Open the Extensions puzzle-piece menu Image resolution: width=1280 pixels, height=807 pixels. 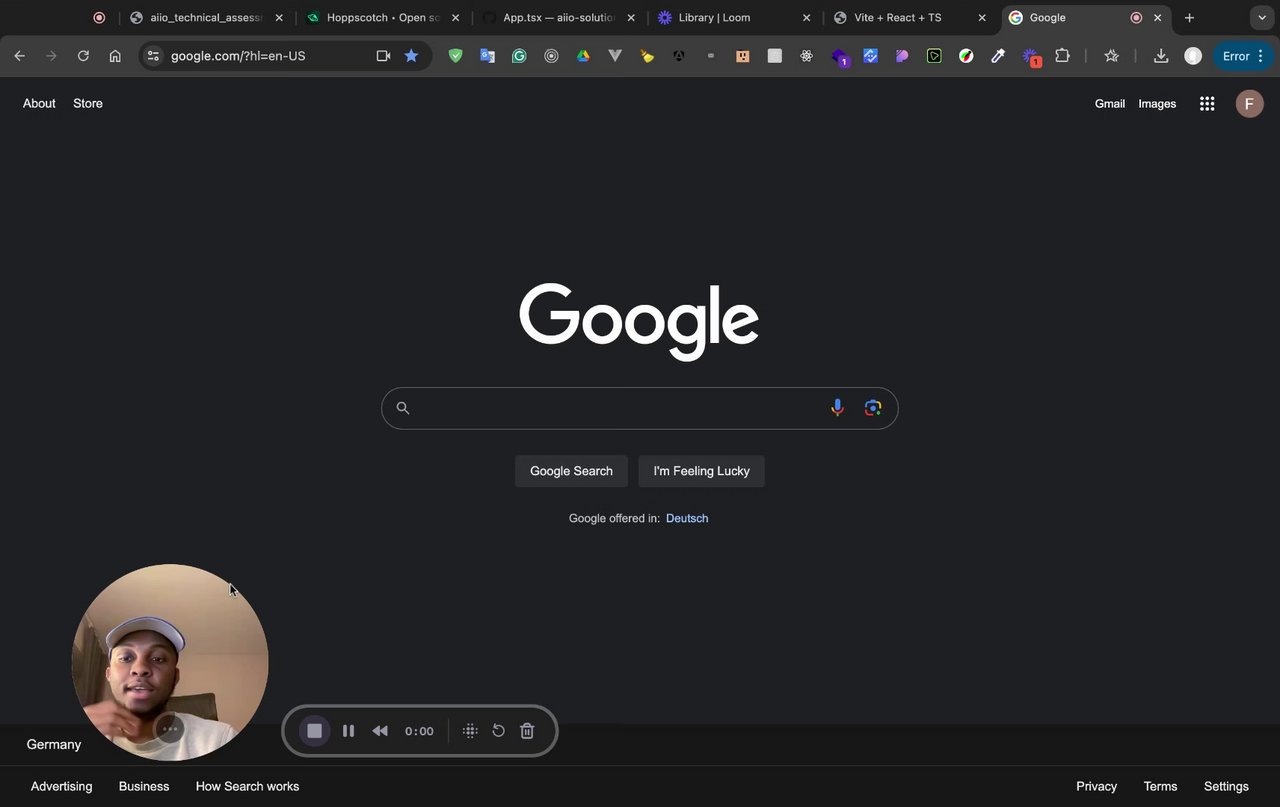pyautogui.click(x=1062, y=56)
